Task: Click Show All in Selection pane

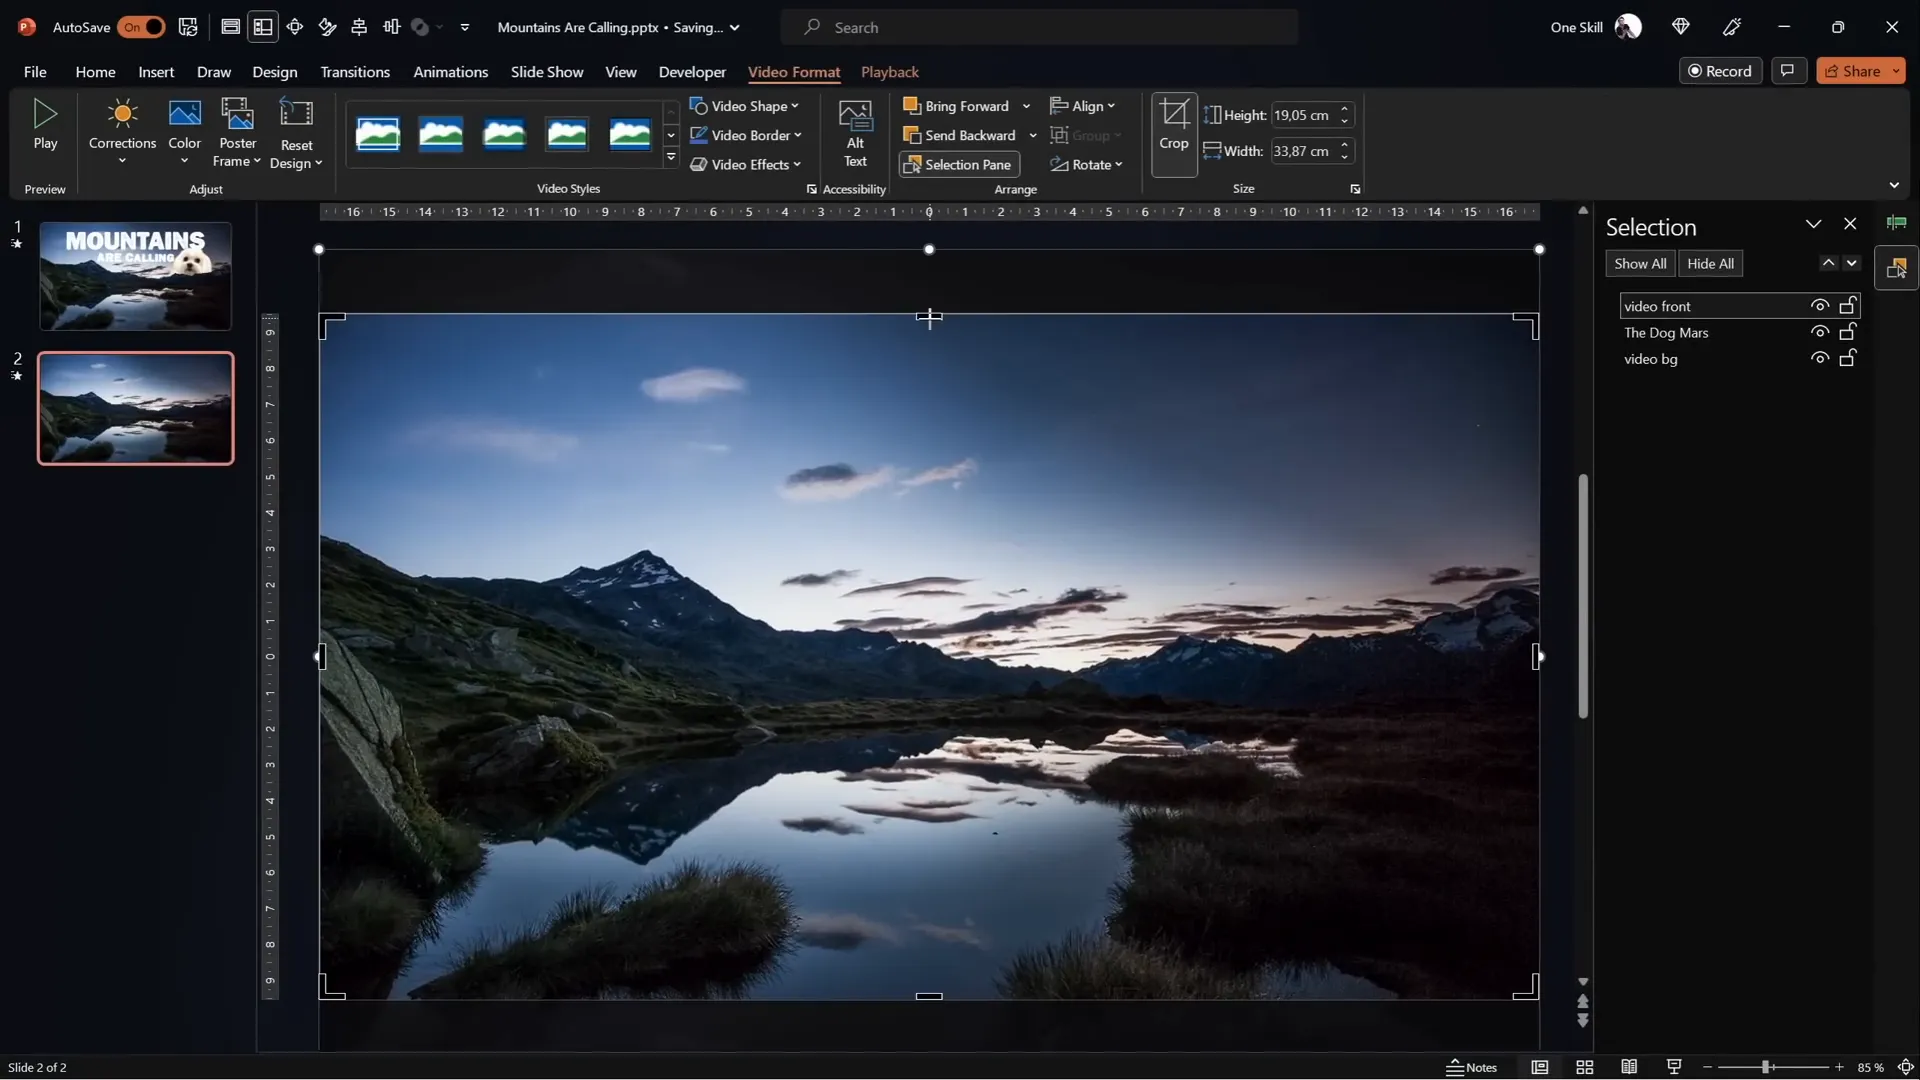Action: pos(1640,264)
